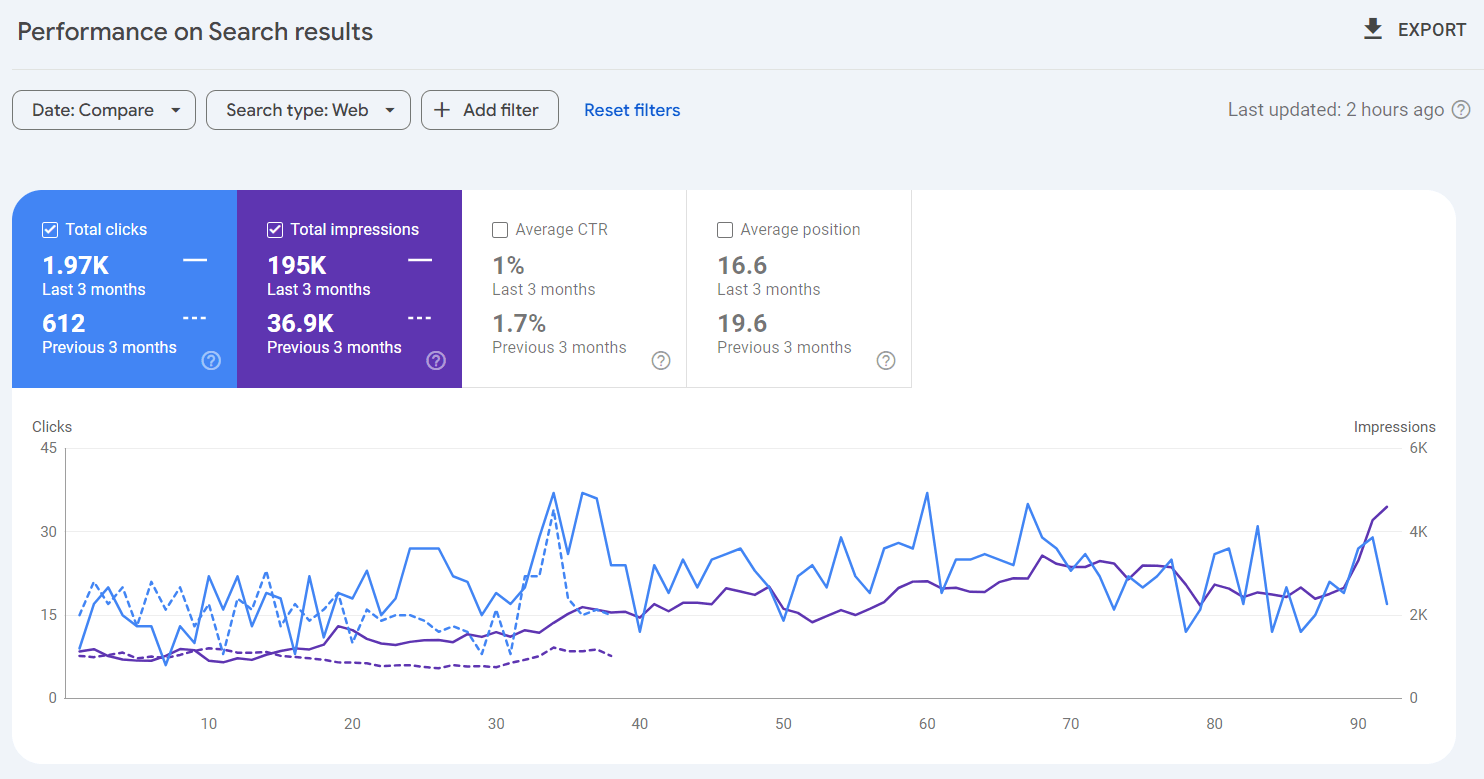Click the Export download icon
The image size is (1484, 779).
(x=1373, y=29)
